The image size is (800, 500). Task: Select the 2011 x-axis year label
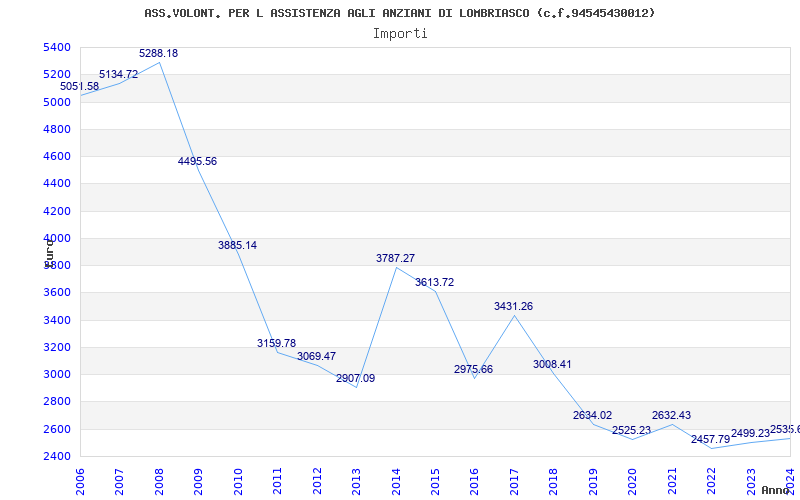click(x=278, y=482)
